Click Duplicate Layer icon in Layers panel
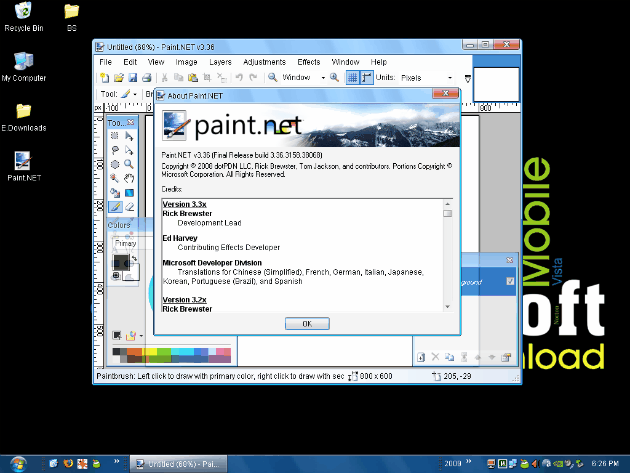The image size is (630, 473). [x=450, y=357]
